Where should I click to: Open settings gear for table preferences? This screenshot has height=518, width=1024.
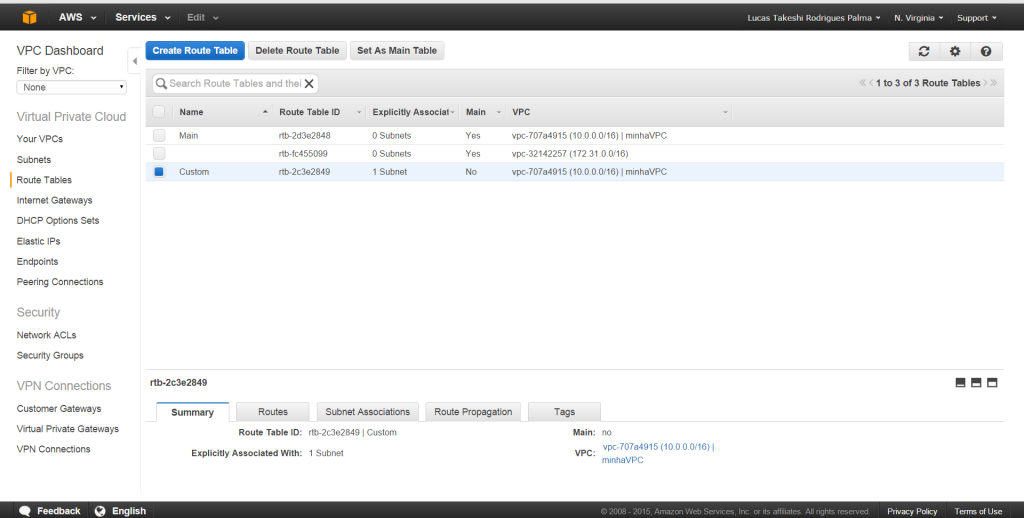pyautogui.click(x=955, y=51)
